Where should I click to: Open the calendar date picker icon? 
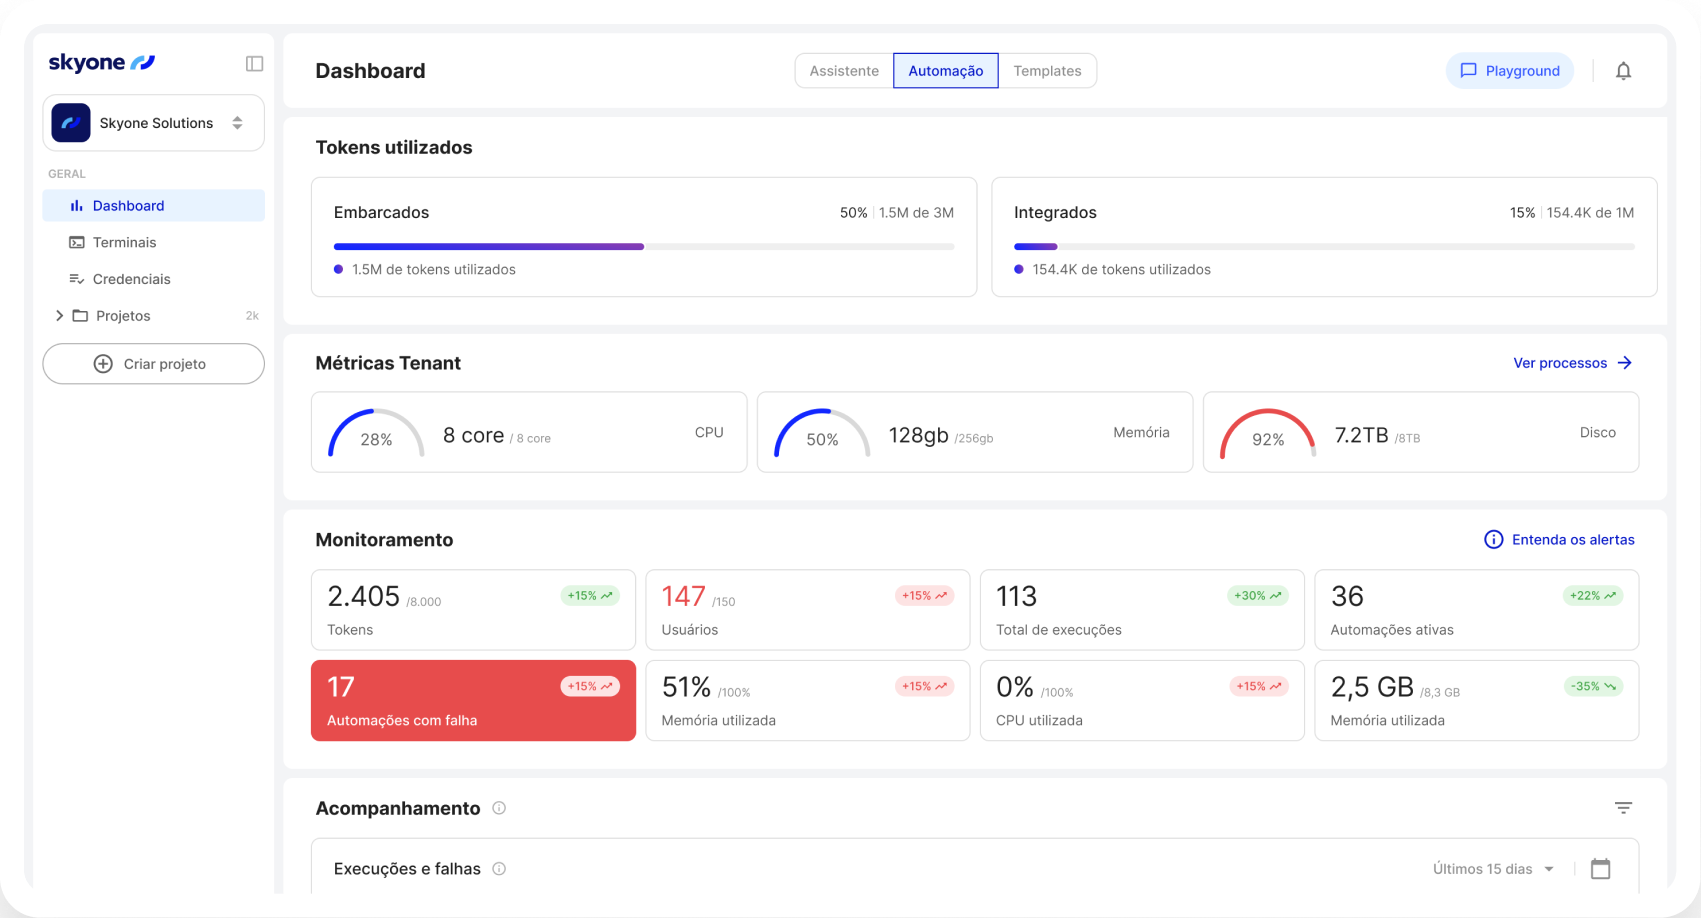pos(1600,869)
